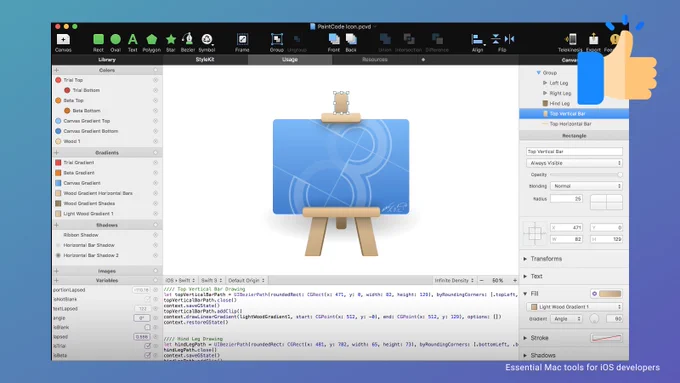The height and width of the screenshot is (383, 680).
Task: Group the selected shapes
Action: (x=277, y=43)
